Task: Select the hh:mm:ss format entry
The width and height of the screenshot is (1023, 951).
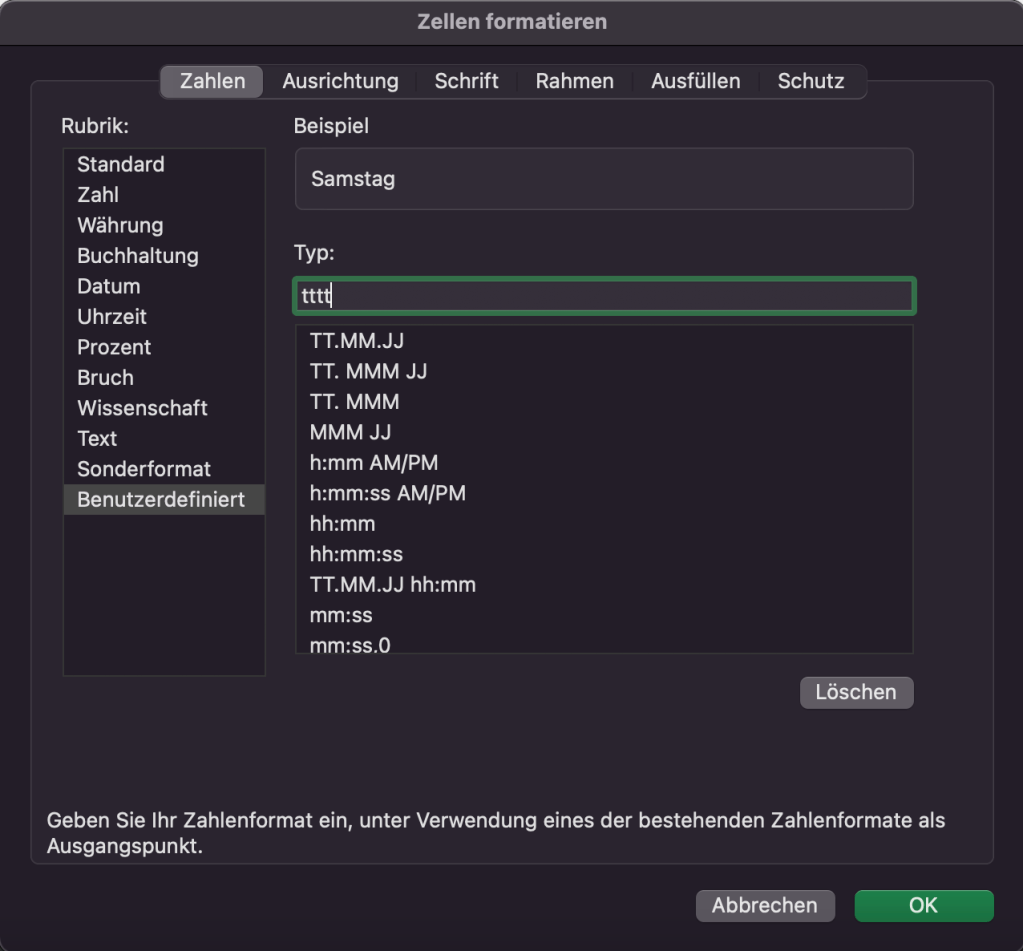Action: click(x=356, y=554)
